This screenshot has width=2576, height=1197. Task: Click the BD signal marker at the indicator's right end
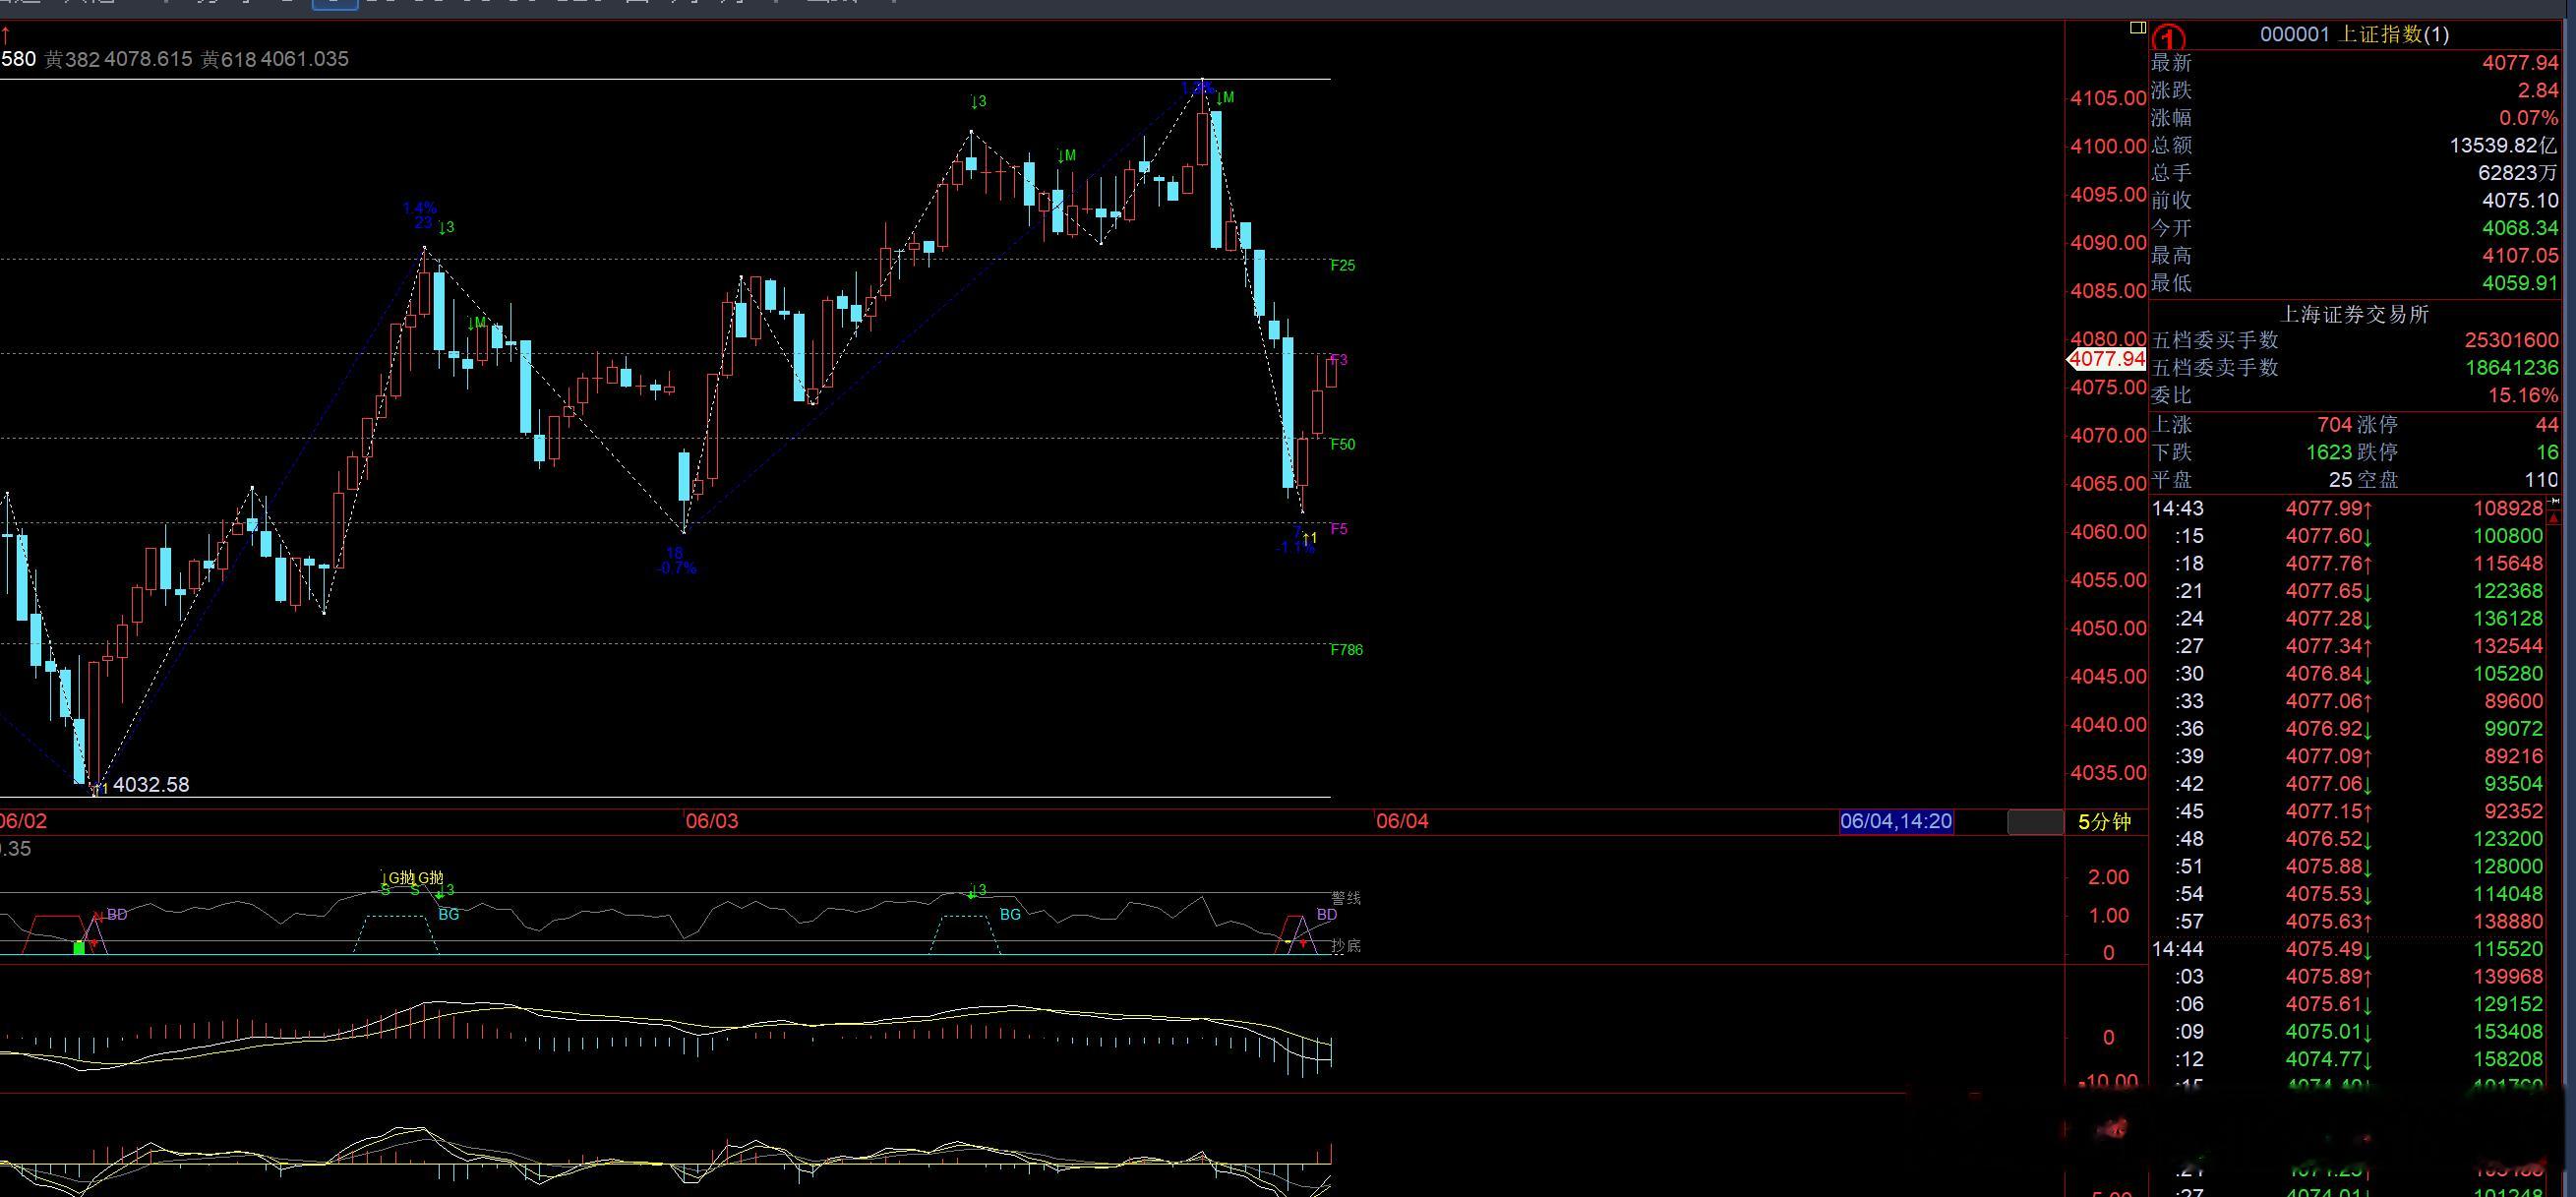pos(1327,914)
